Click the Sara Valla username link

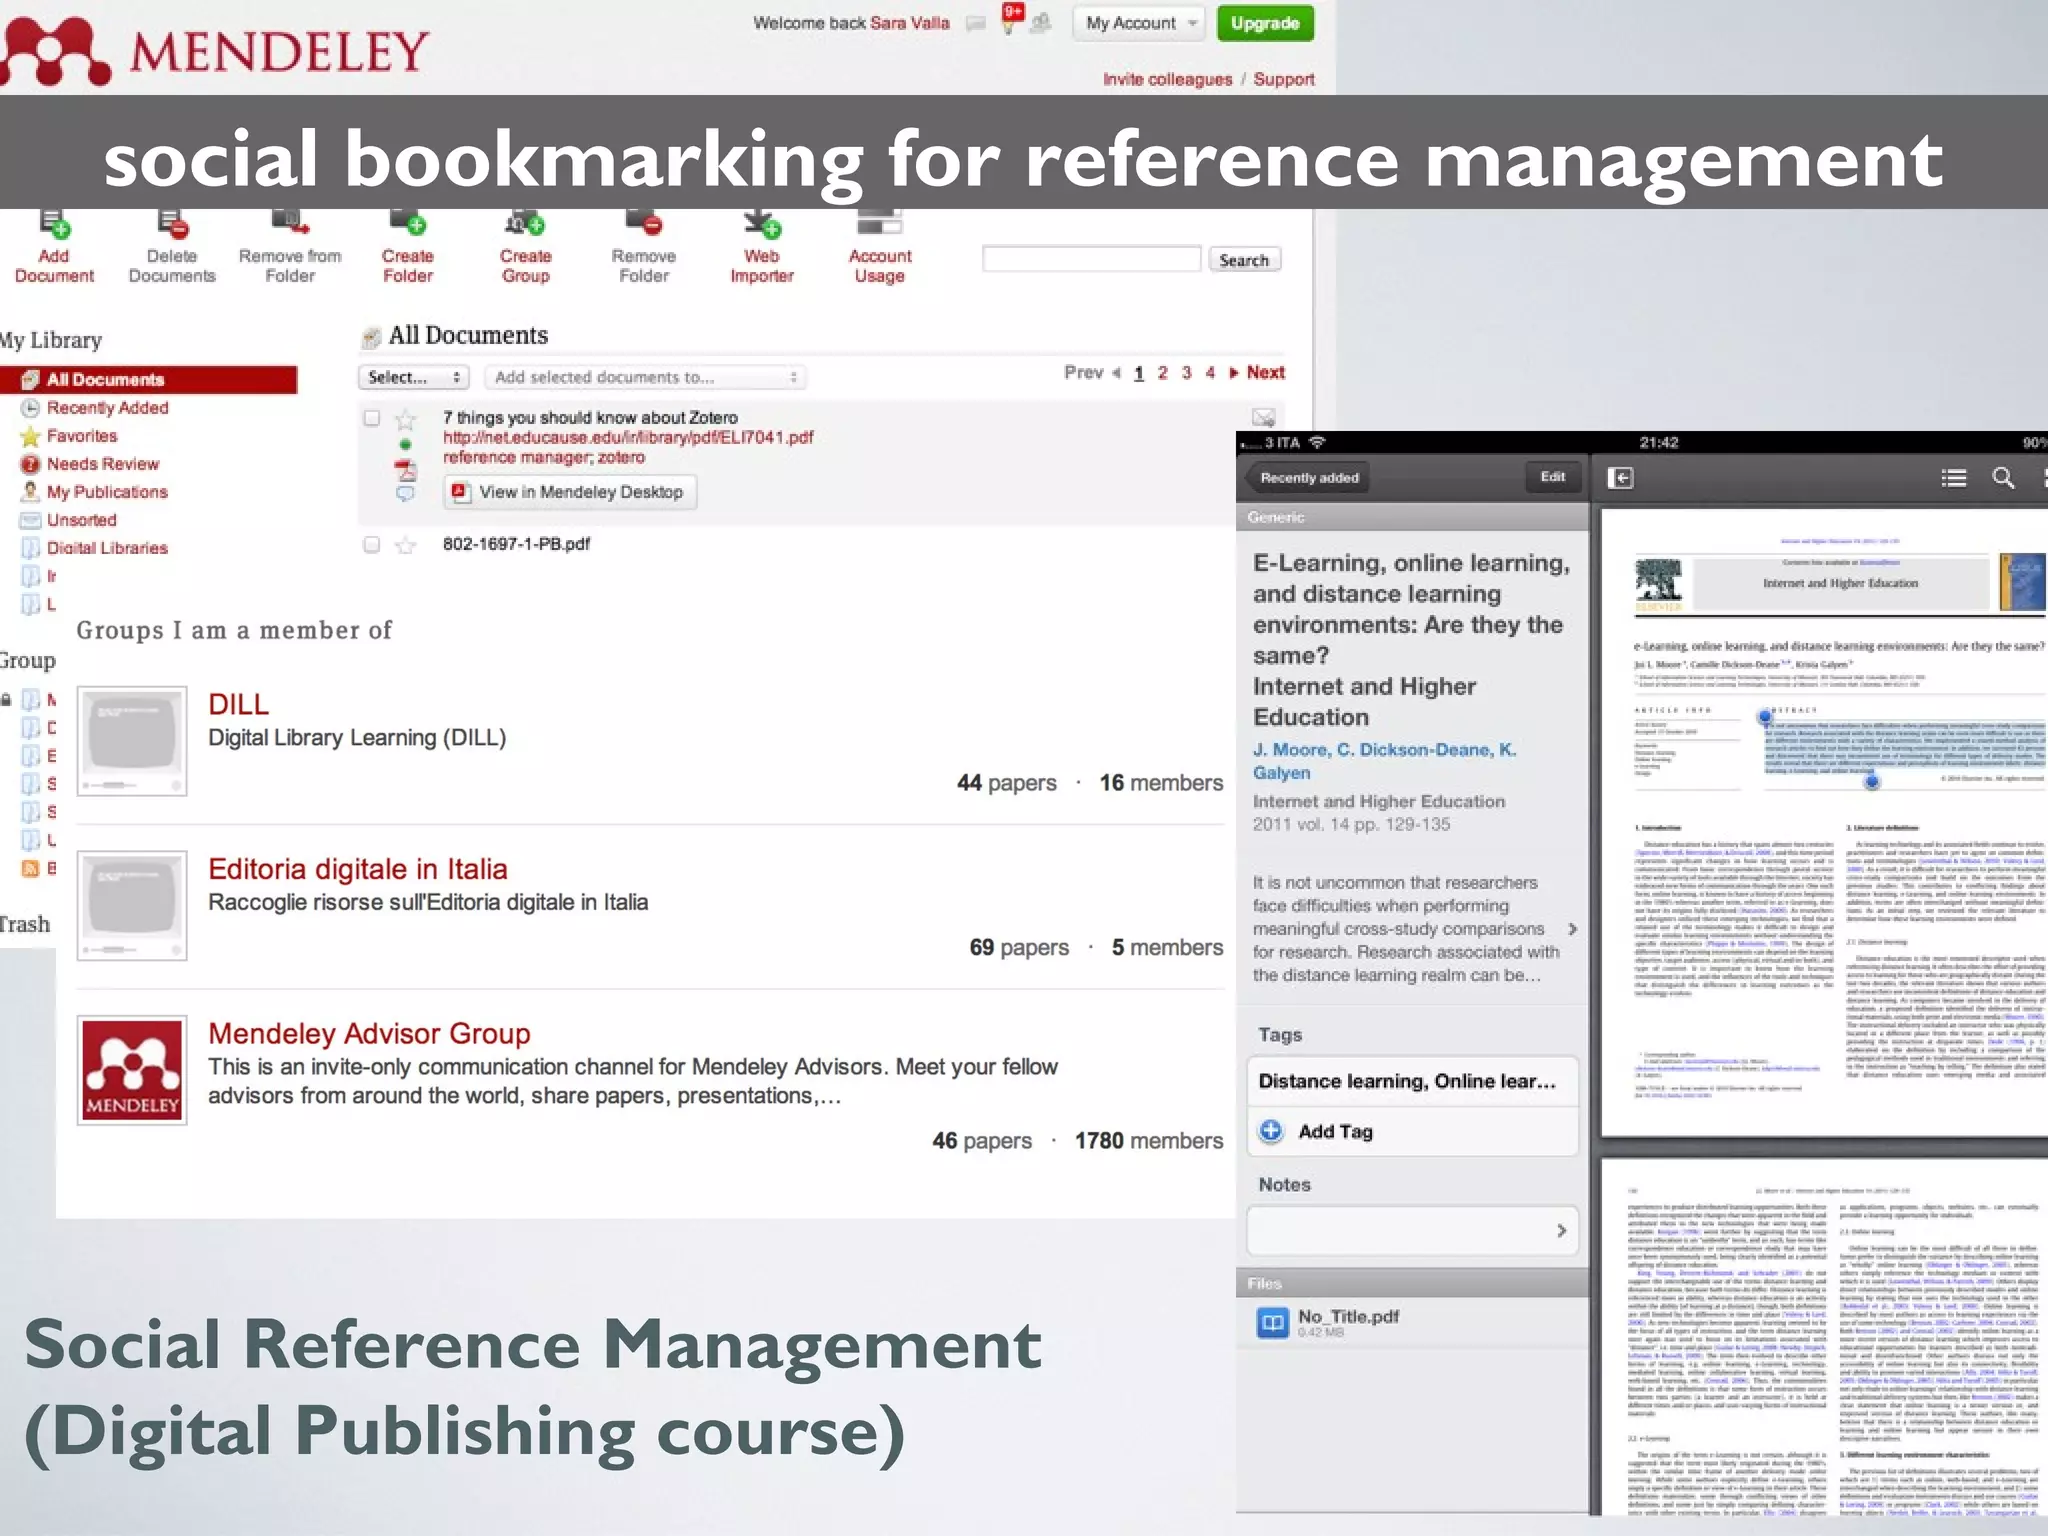(x=909, y=23)
